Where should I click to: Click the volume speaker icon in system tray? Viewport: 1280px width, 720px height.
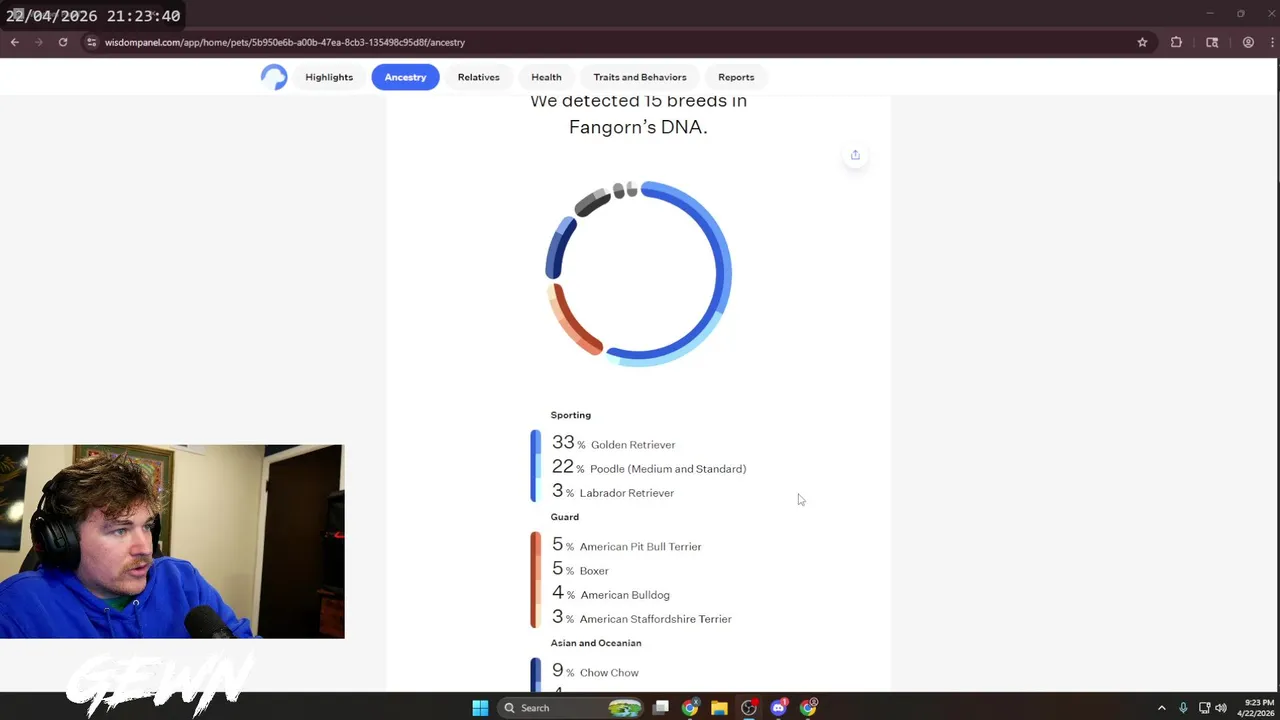[x=1221, y=708]
